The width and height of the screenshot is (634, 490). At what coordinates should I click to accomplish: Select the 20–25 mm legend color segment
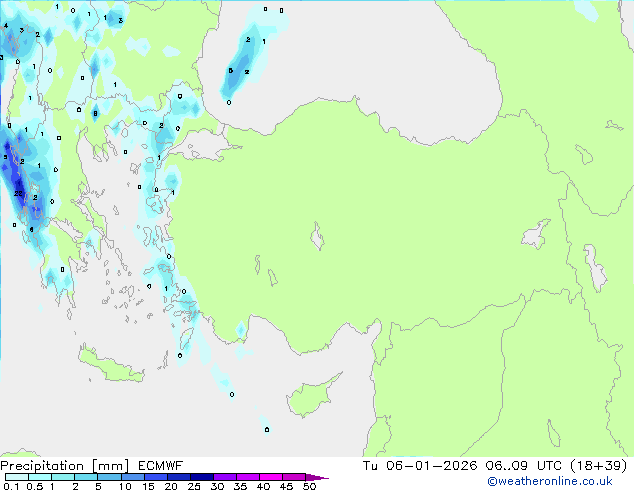point(182,478)
